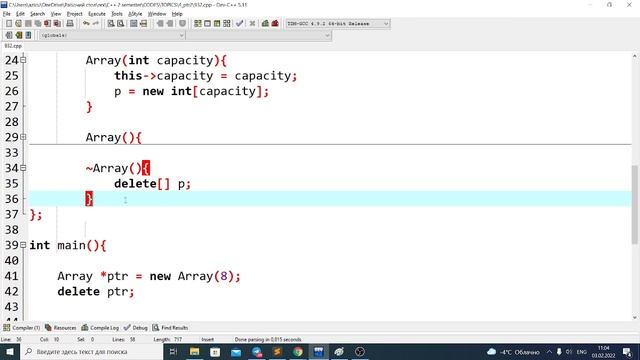Click the Compile & Run toolbar icon
Viewport: 640px width, 360px height.
pos(217,24)
